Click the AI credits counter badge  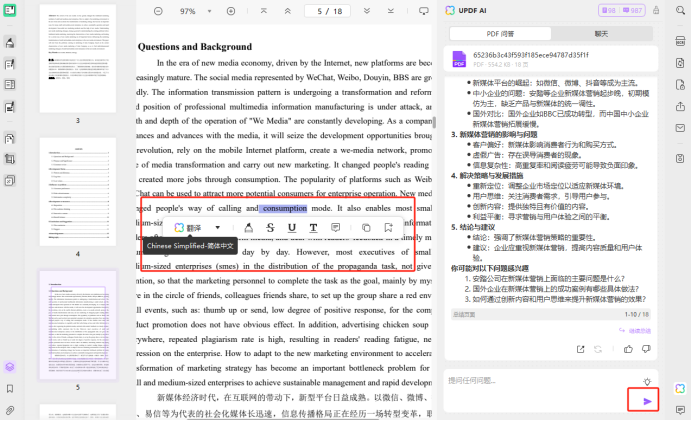[x=622, y=10]
